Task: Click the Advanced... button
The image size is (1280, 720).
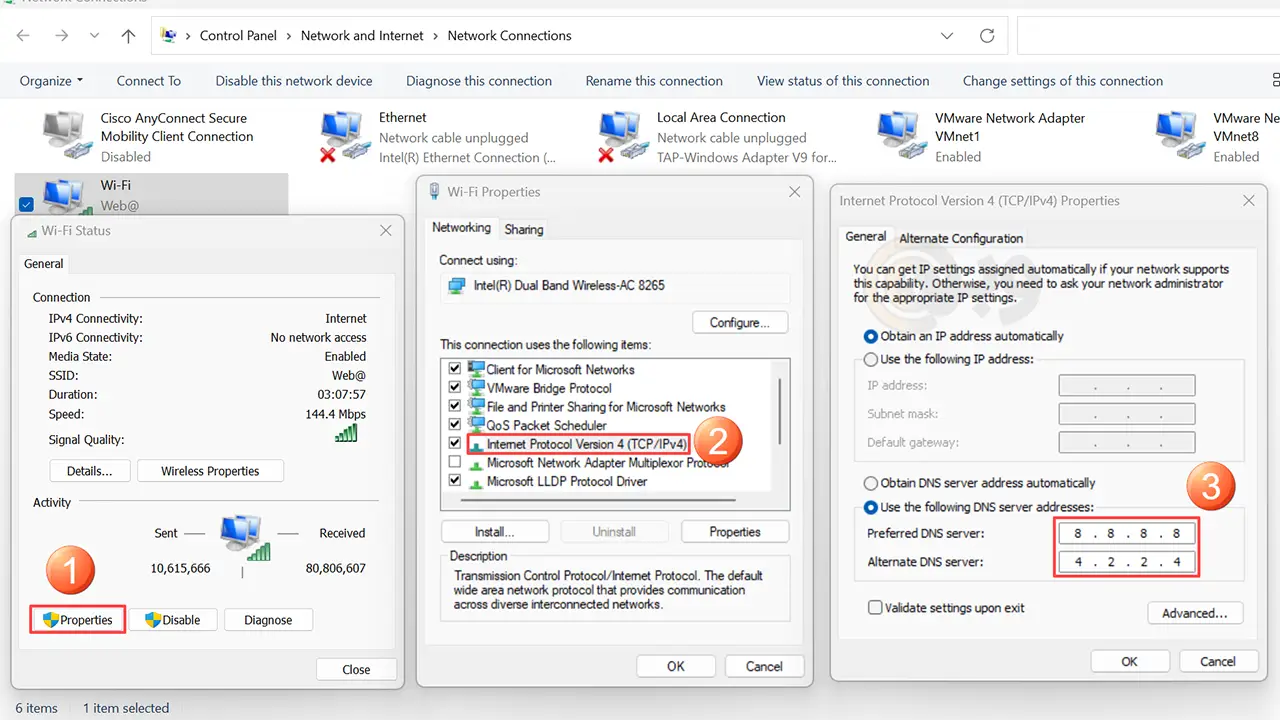Action: 1194,613
